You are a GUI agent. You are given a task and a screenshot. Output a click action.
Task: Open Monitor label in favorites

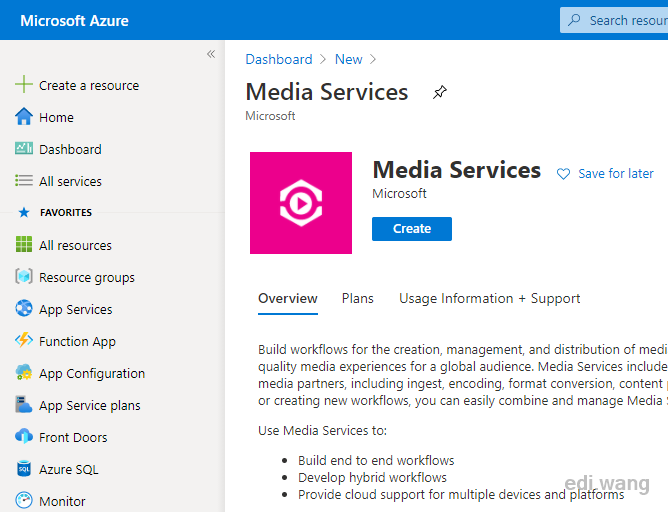(x=62, y=501)
